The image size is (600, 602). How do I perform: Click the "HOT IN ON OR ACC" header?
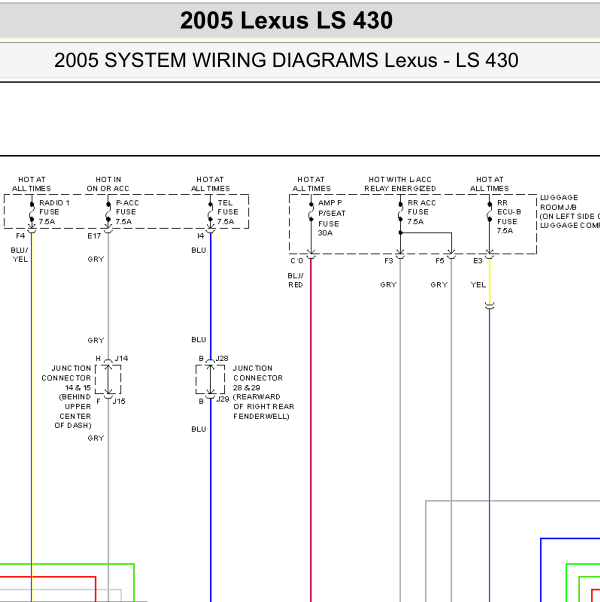coord(108,184)
